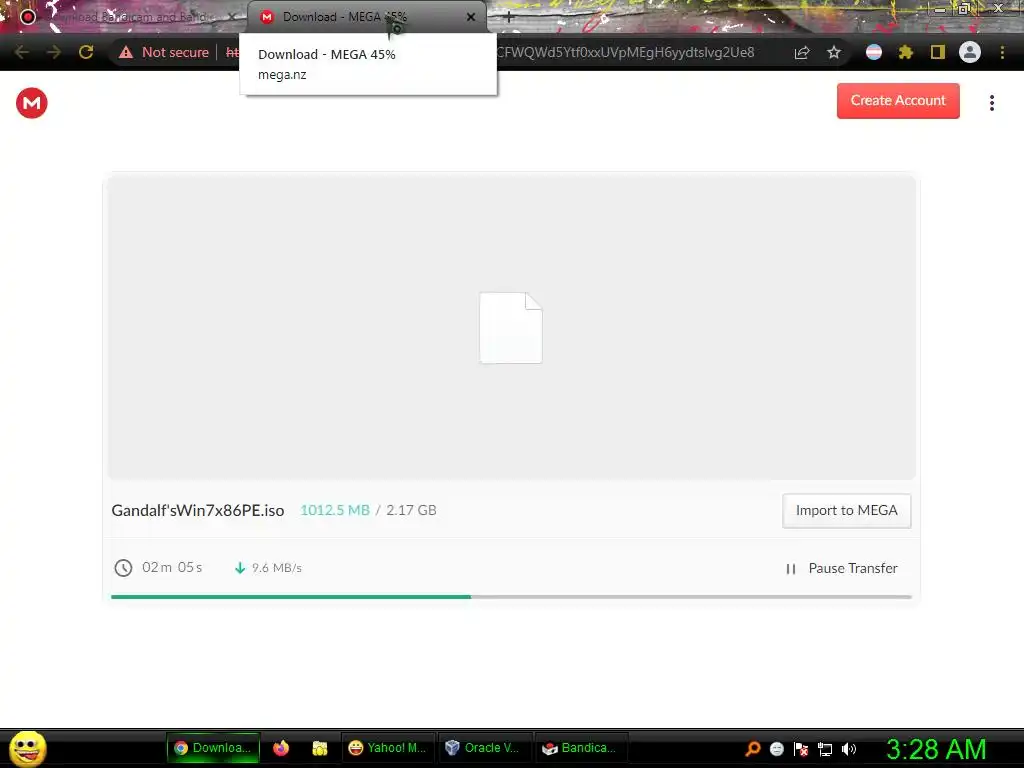Click the MEGA logo icon
Viewport: 1024px width, 768px height.
click(x=31, y=103)
